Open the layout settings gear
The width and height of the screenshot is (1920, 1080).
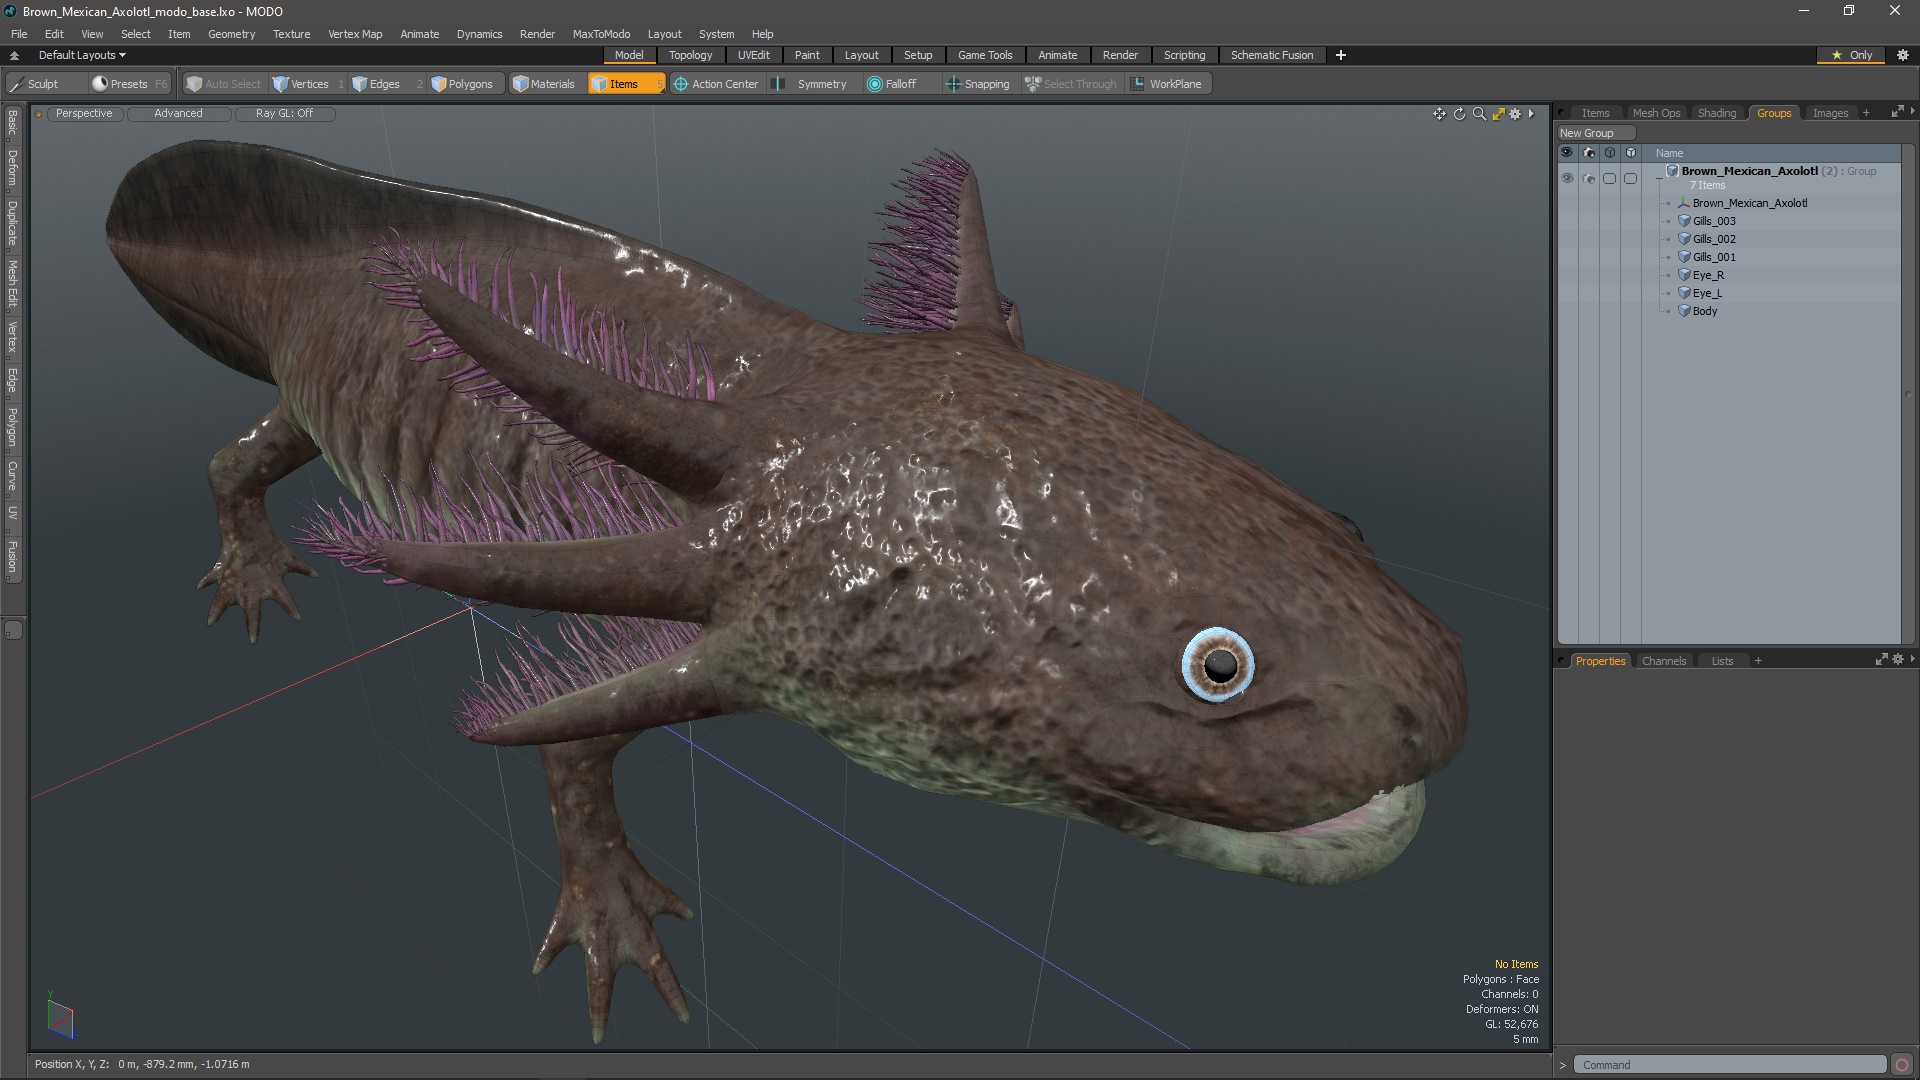pos(1903,55)
